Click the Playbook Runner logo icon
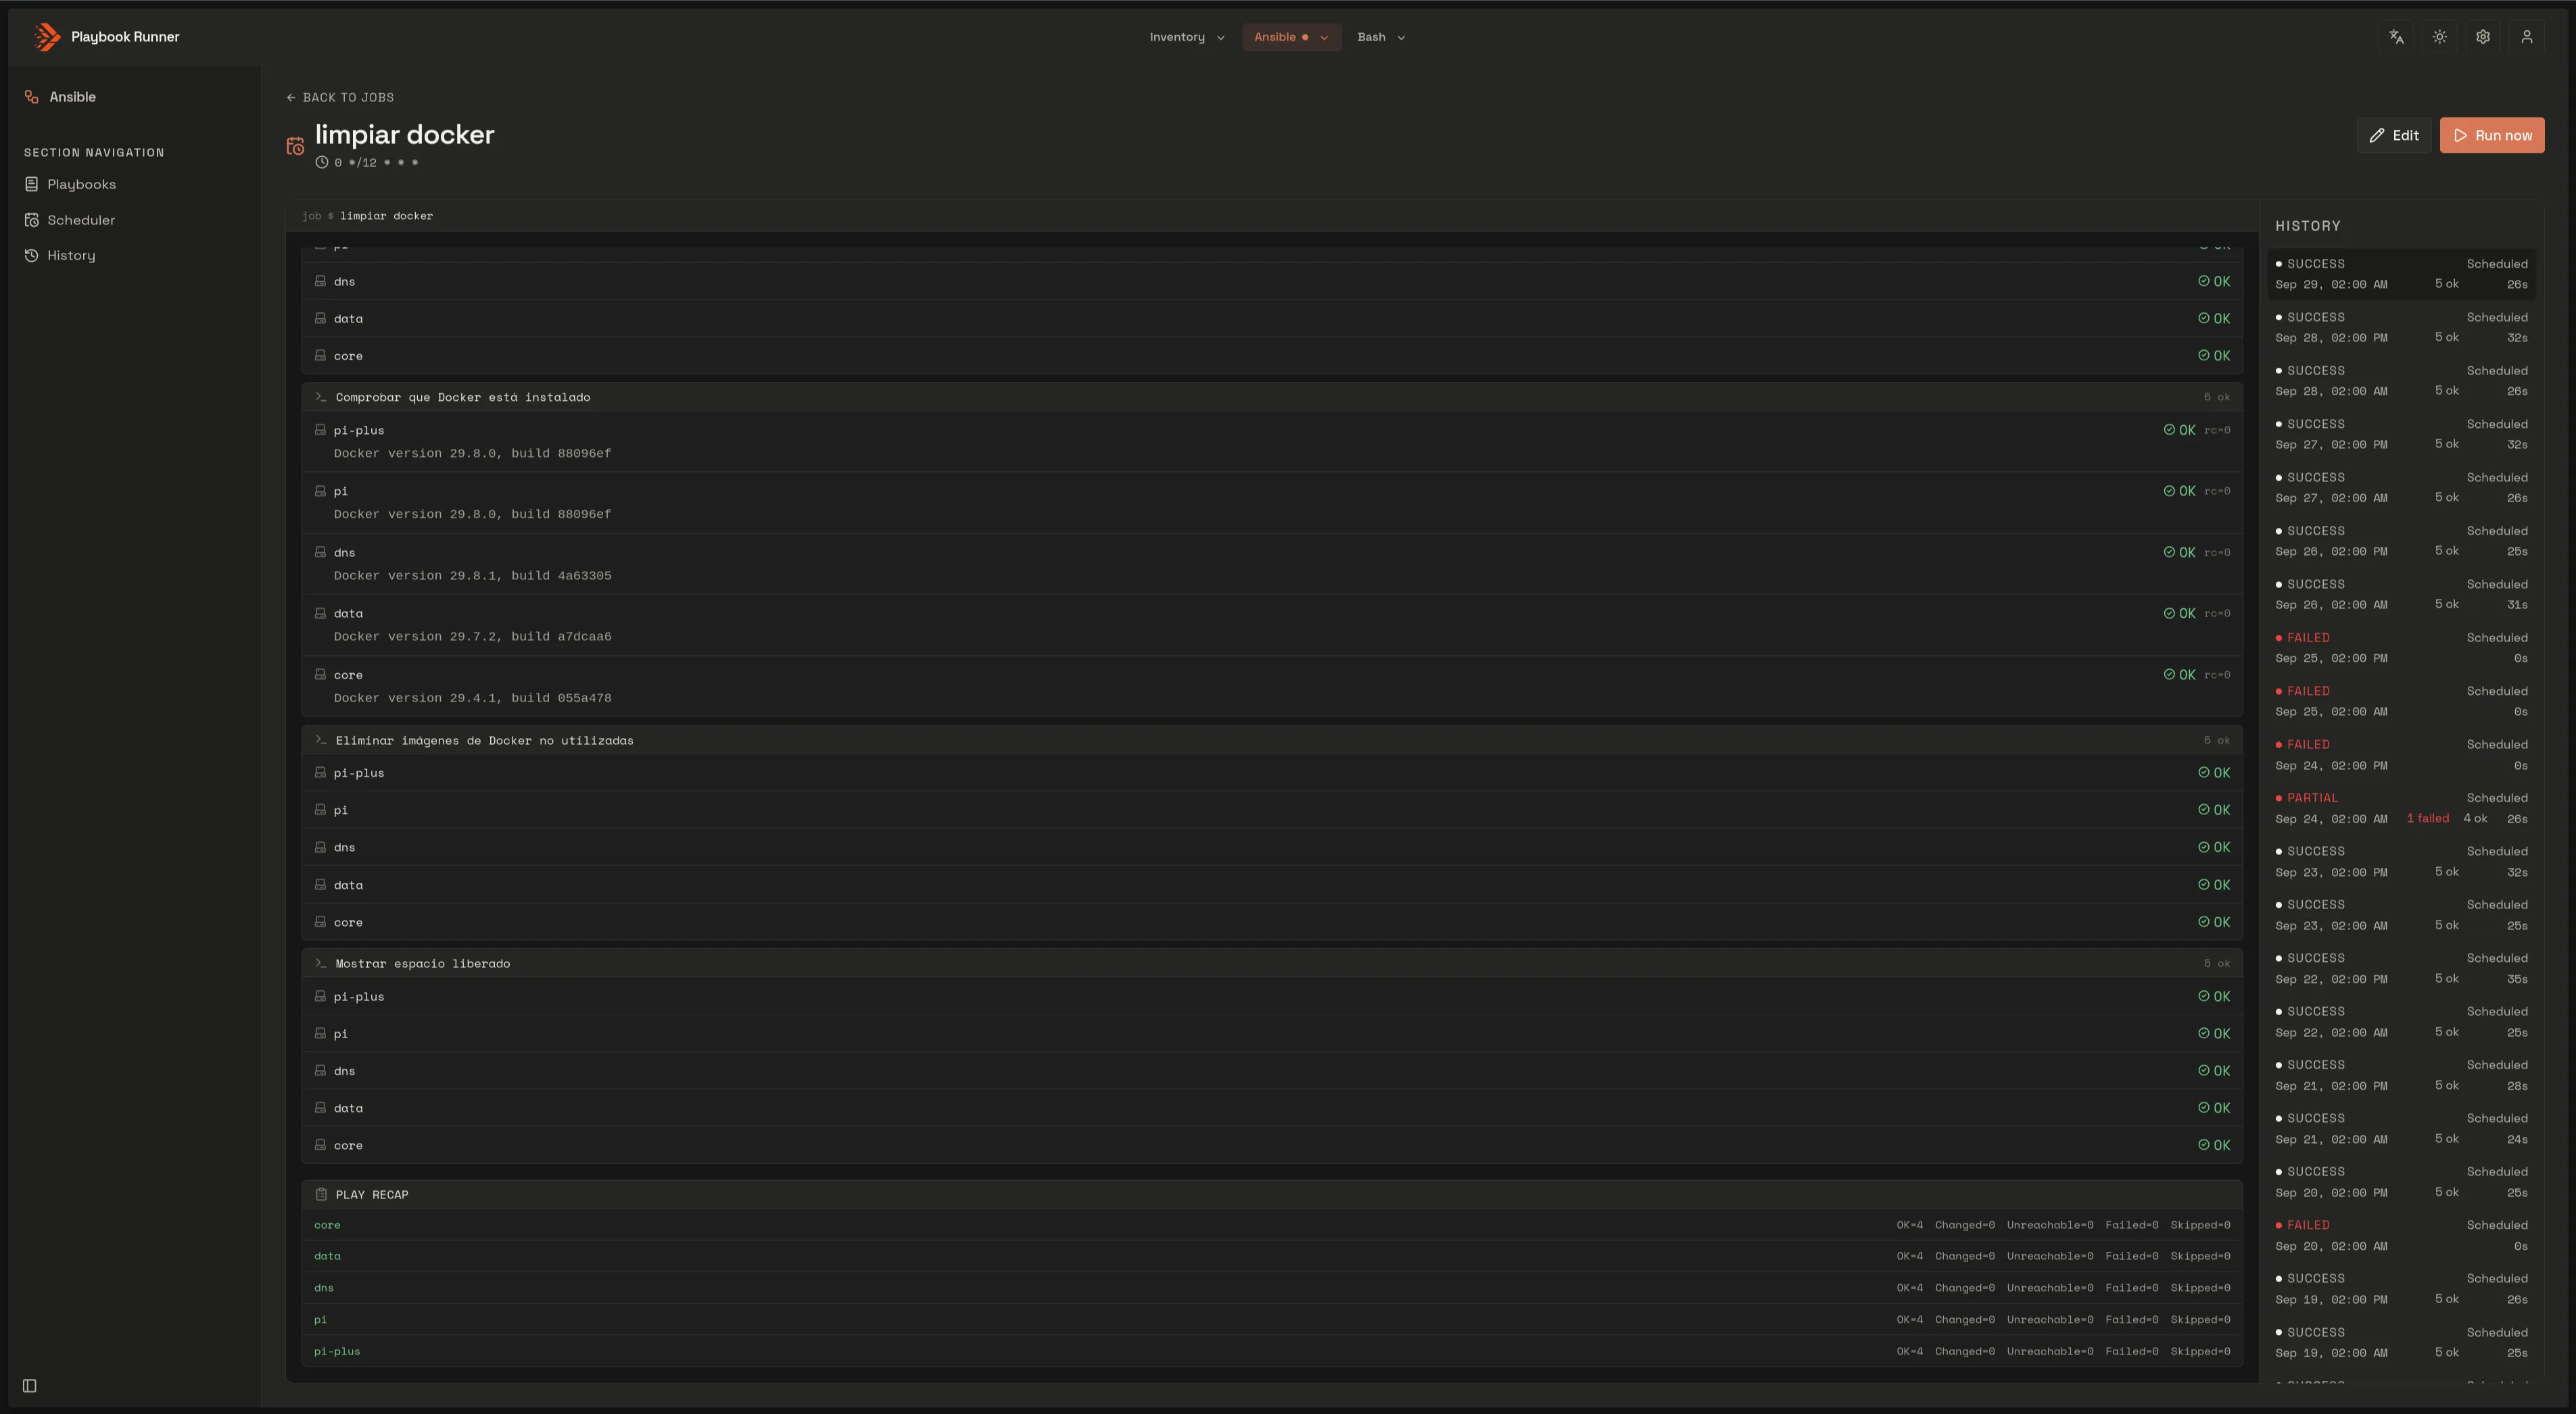 [46, 37]
